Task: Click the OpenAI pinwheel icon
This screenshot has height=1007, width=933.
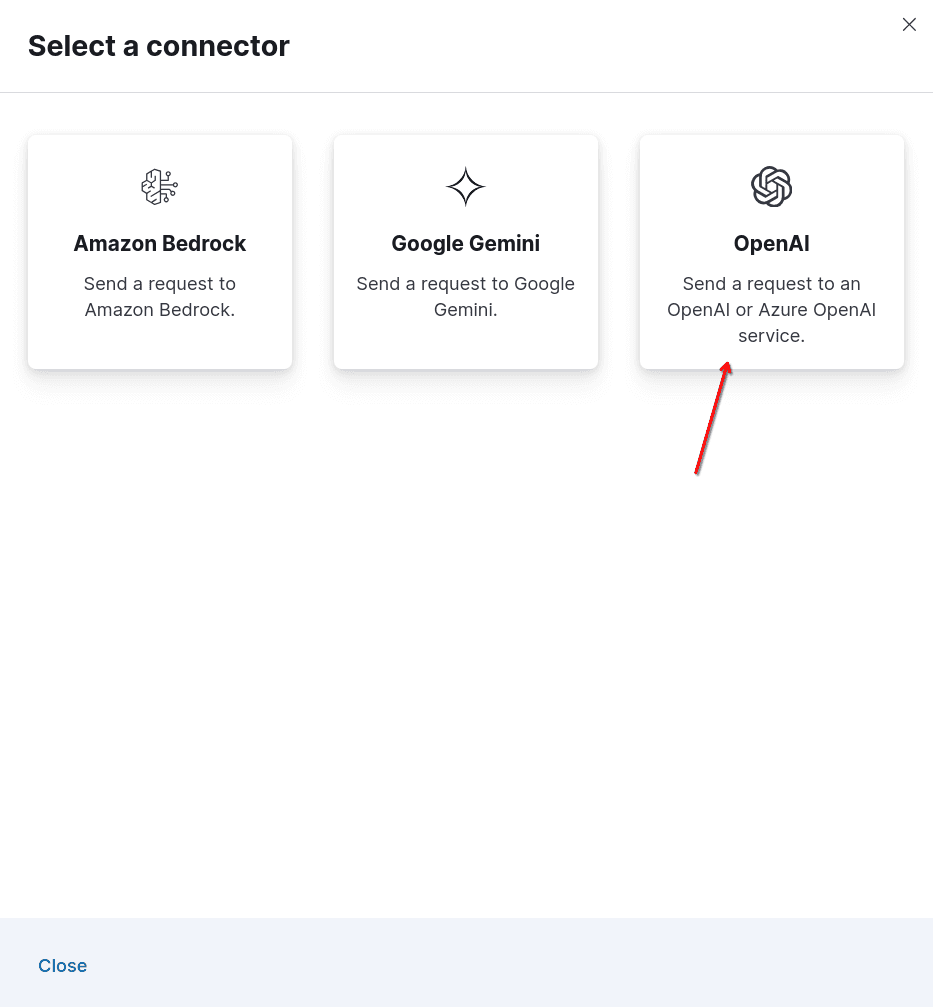Action: [771, 186]
